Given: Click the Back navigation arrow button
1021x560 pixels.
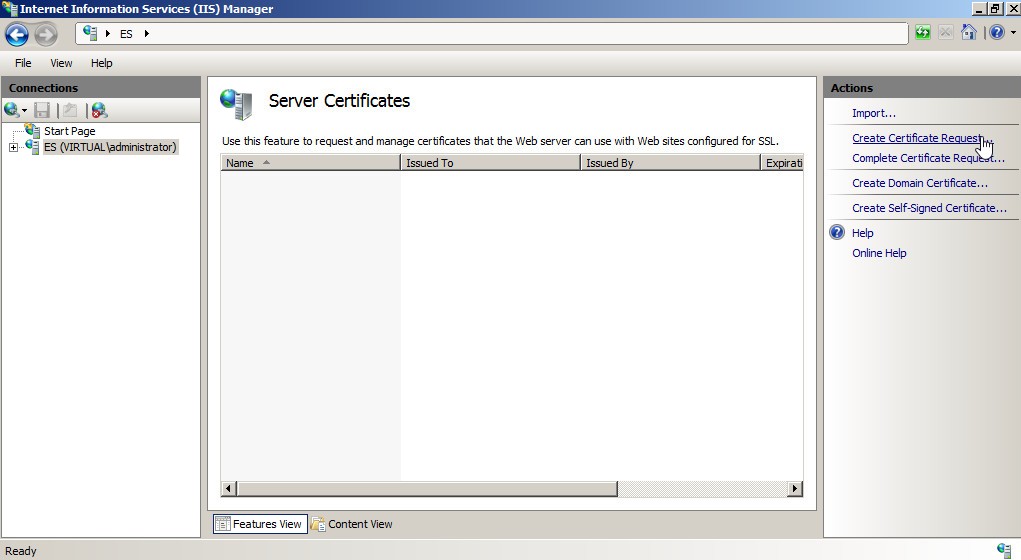Looking at the screenshot, I should (16, 34).
